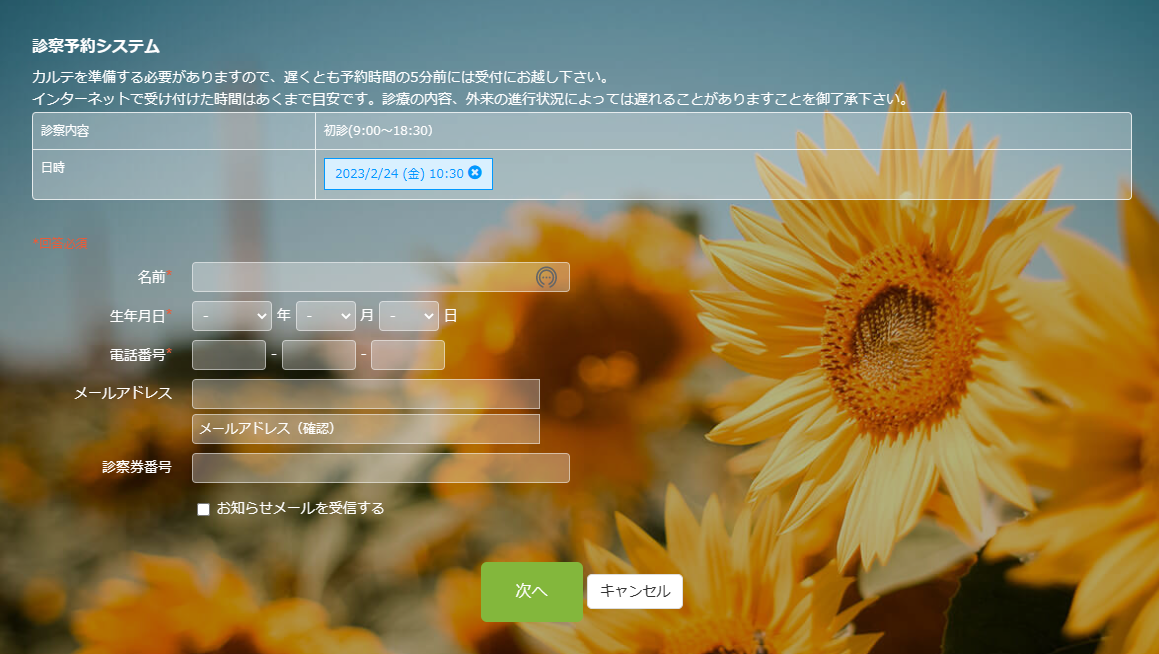Image resolution: width=1159 pixels, height=654 pixels.
Task: Click the 生年月日 field label
Action: [x=137, y=316]
